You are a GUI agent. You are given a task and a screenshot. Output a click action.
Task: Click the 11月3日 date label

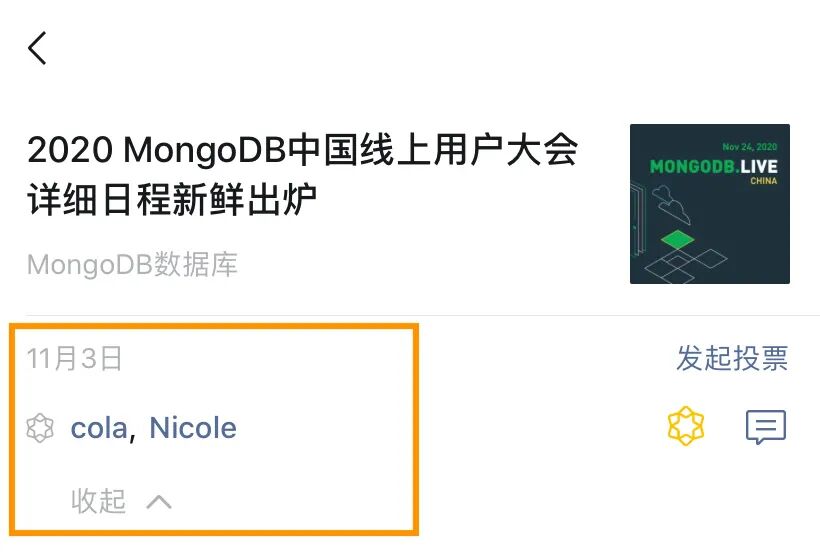[74, 359]
